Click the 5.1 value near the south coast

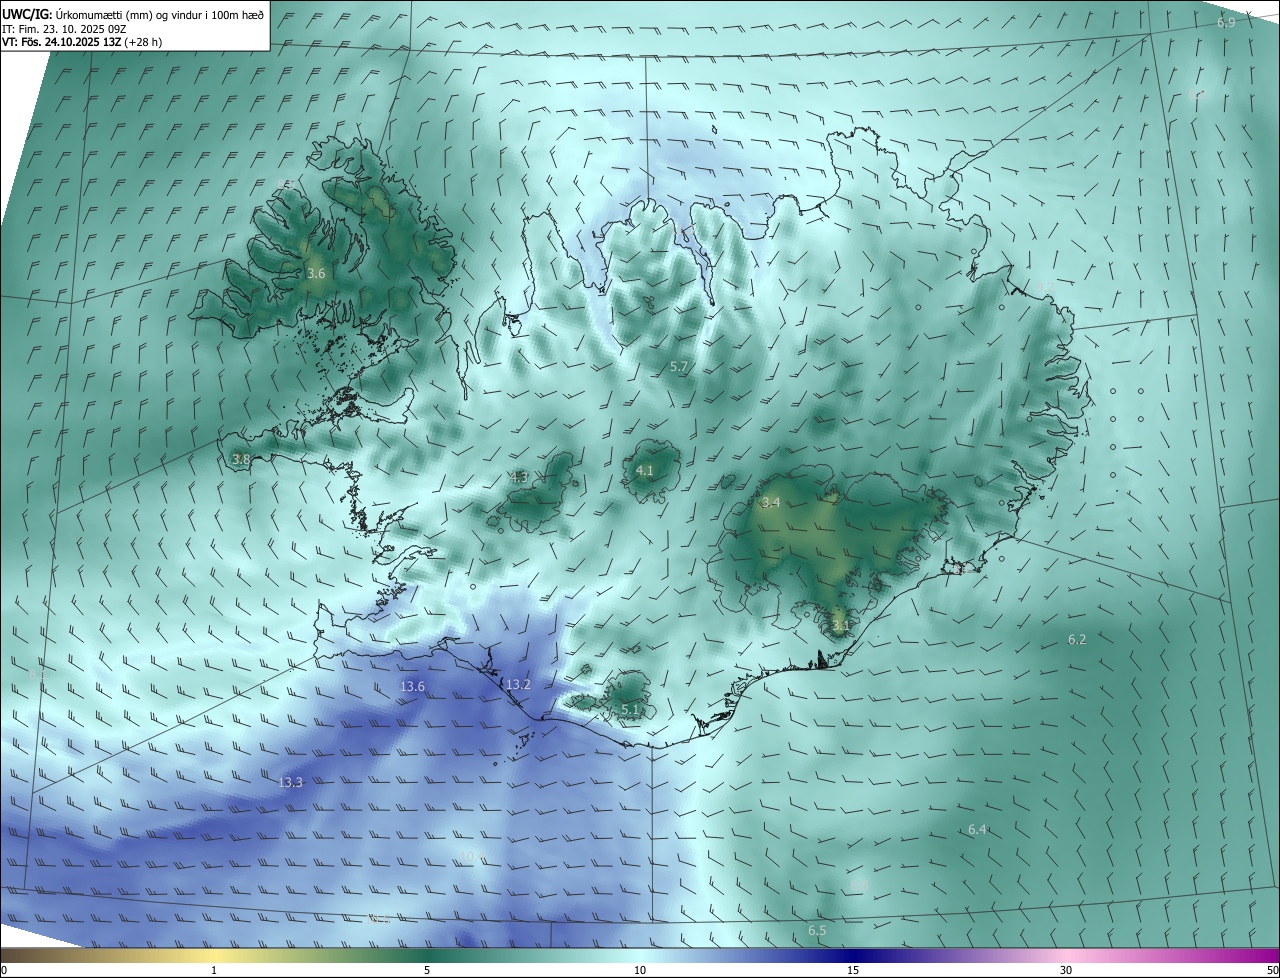pos(630,709)
